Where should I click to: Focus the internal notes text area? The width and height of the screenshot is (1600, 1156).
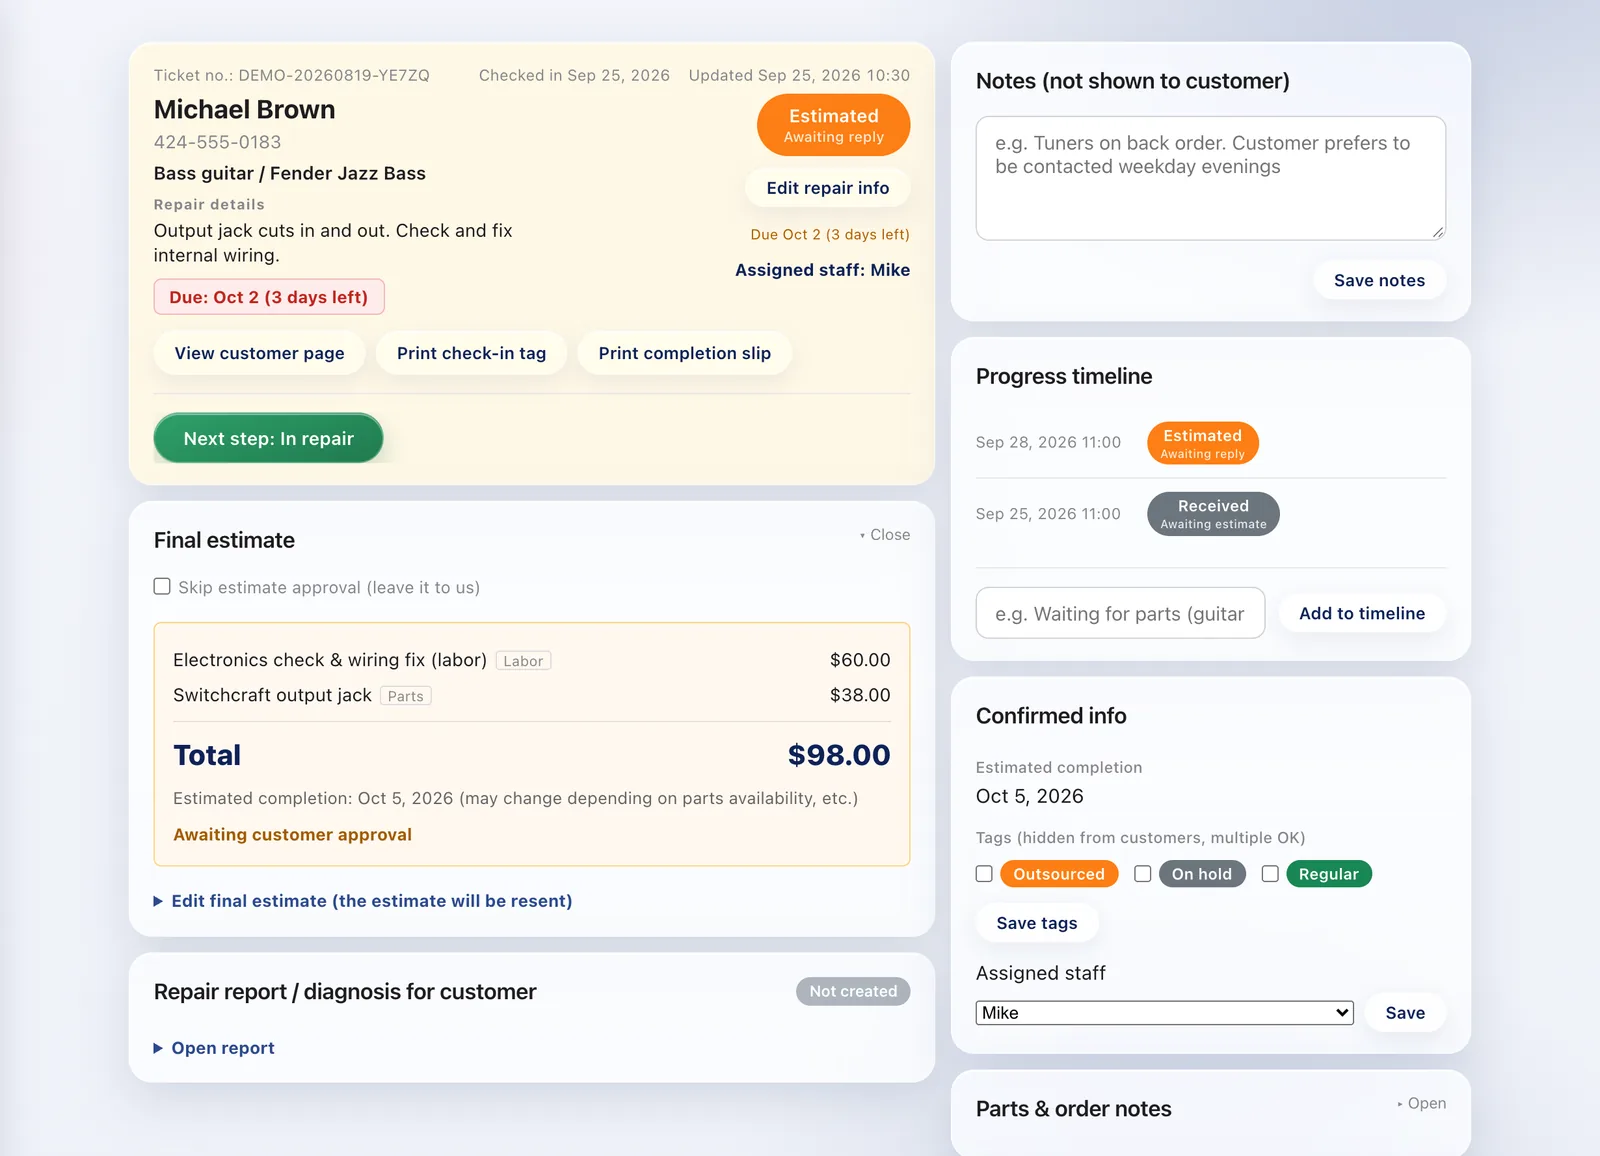point(1211,178)
